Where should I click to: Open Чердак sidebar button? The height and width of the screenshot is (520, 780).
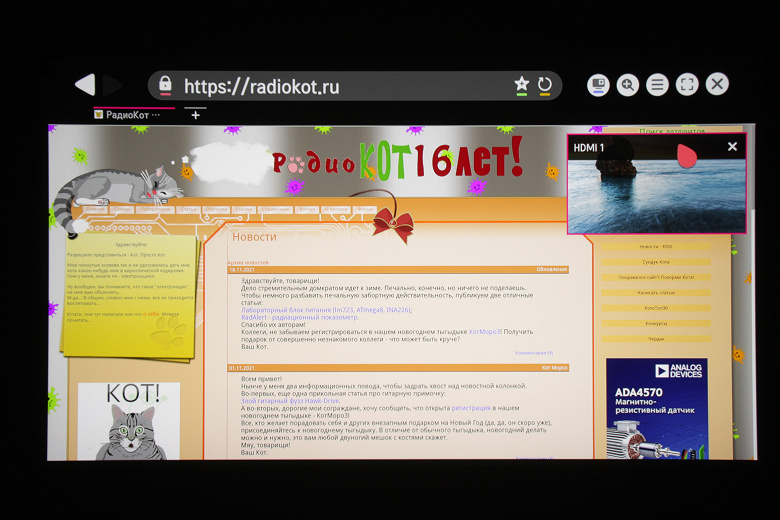coord(656,339)
